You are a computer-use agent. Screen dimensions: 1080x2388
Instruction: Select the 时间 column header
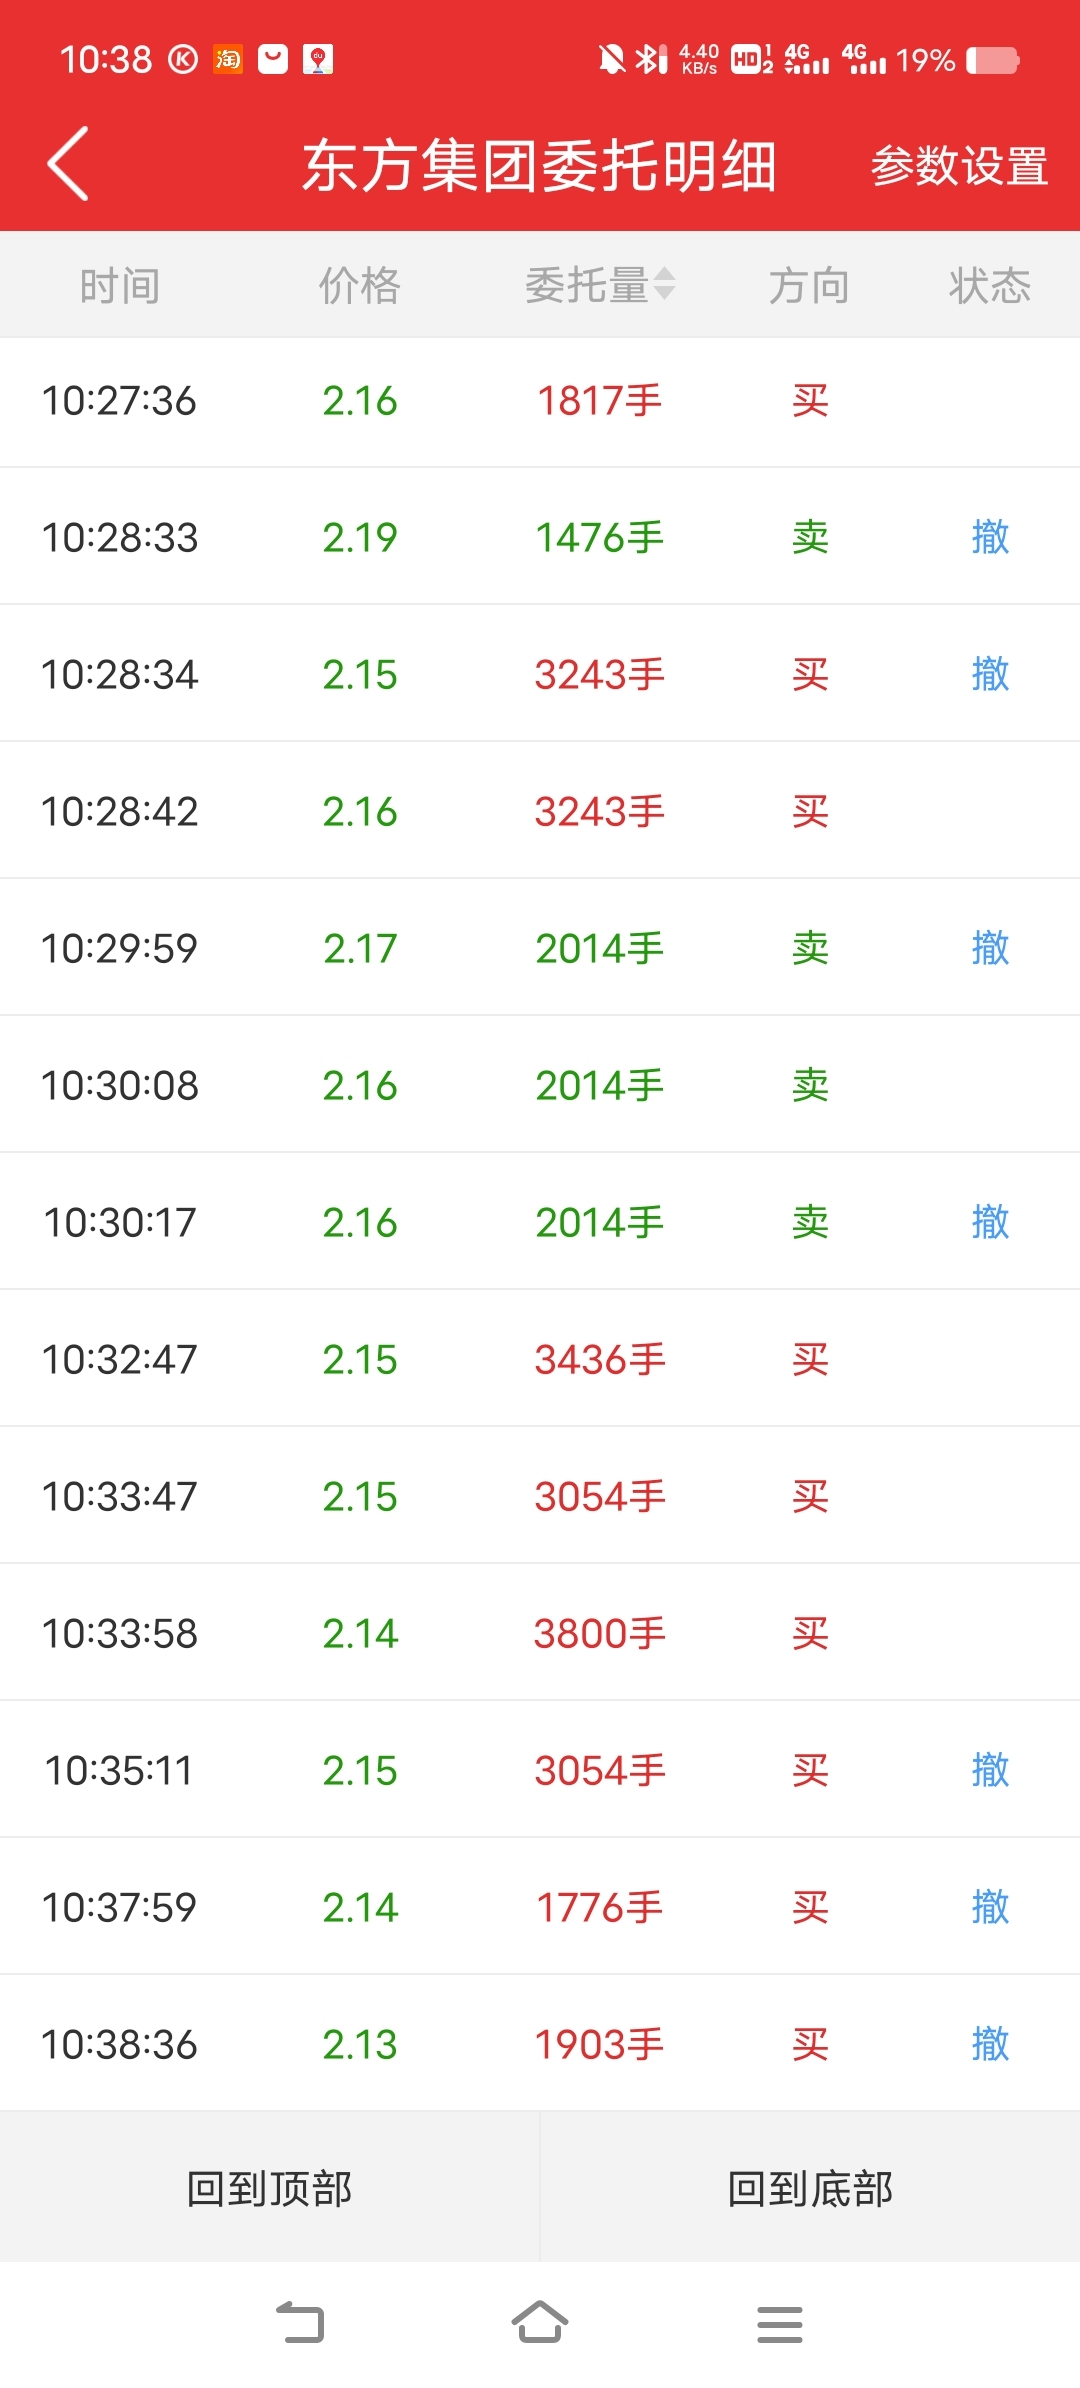pyautogui.click(x=120, y=286)
